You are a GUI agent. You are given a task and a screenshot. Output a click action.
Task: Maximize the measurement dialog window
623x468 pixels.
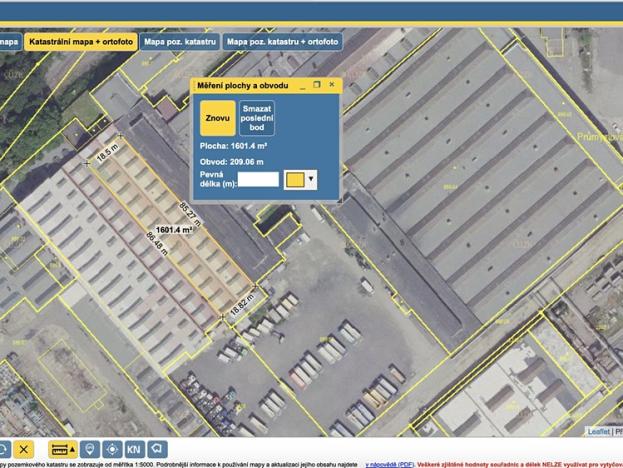[317, 85]
